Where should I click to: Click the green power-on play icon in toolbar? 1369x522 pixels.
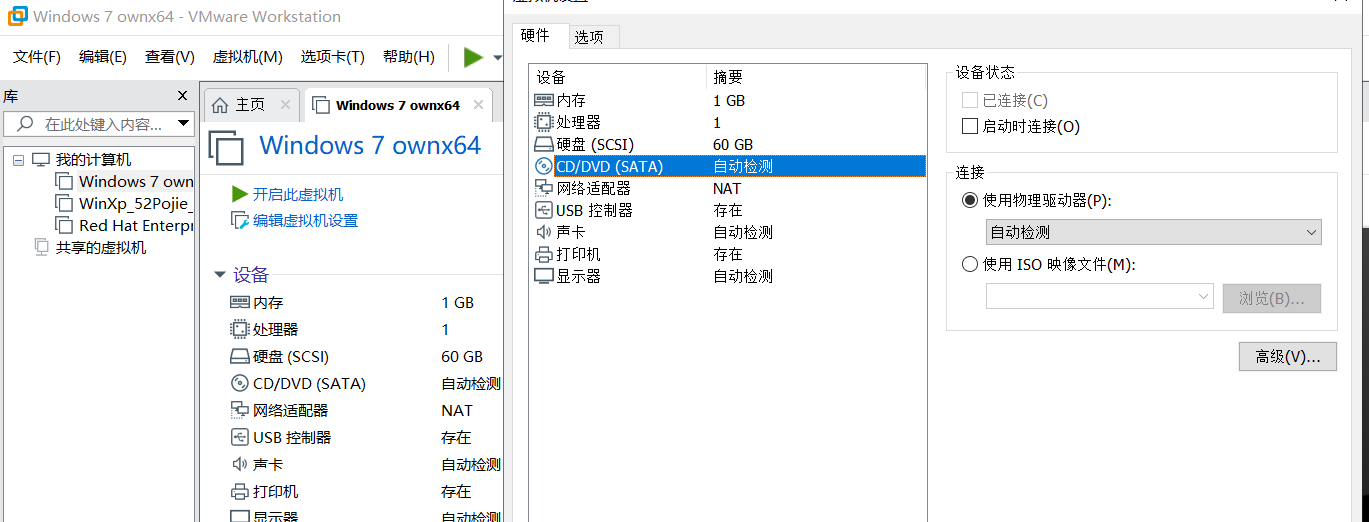[473, 57]
